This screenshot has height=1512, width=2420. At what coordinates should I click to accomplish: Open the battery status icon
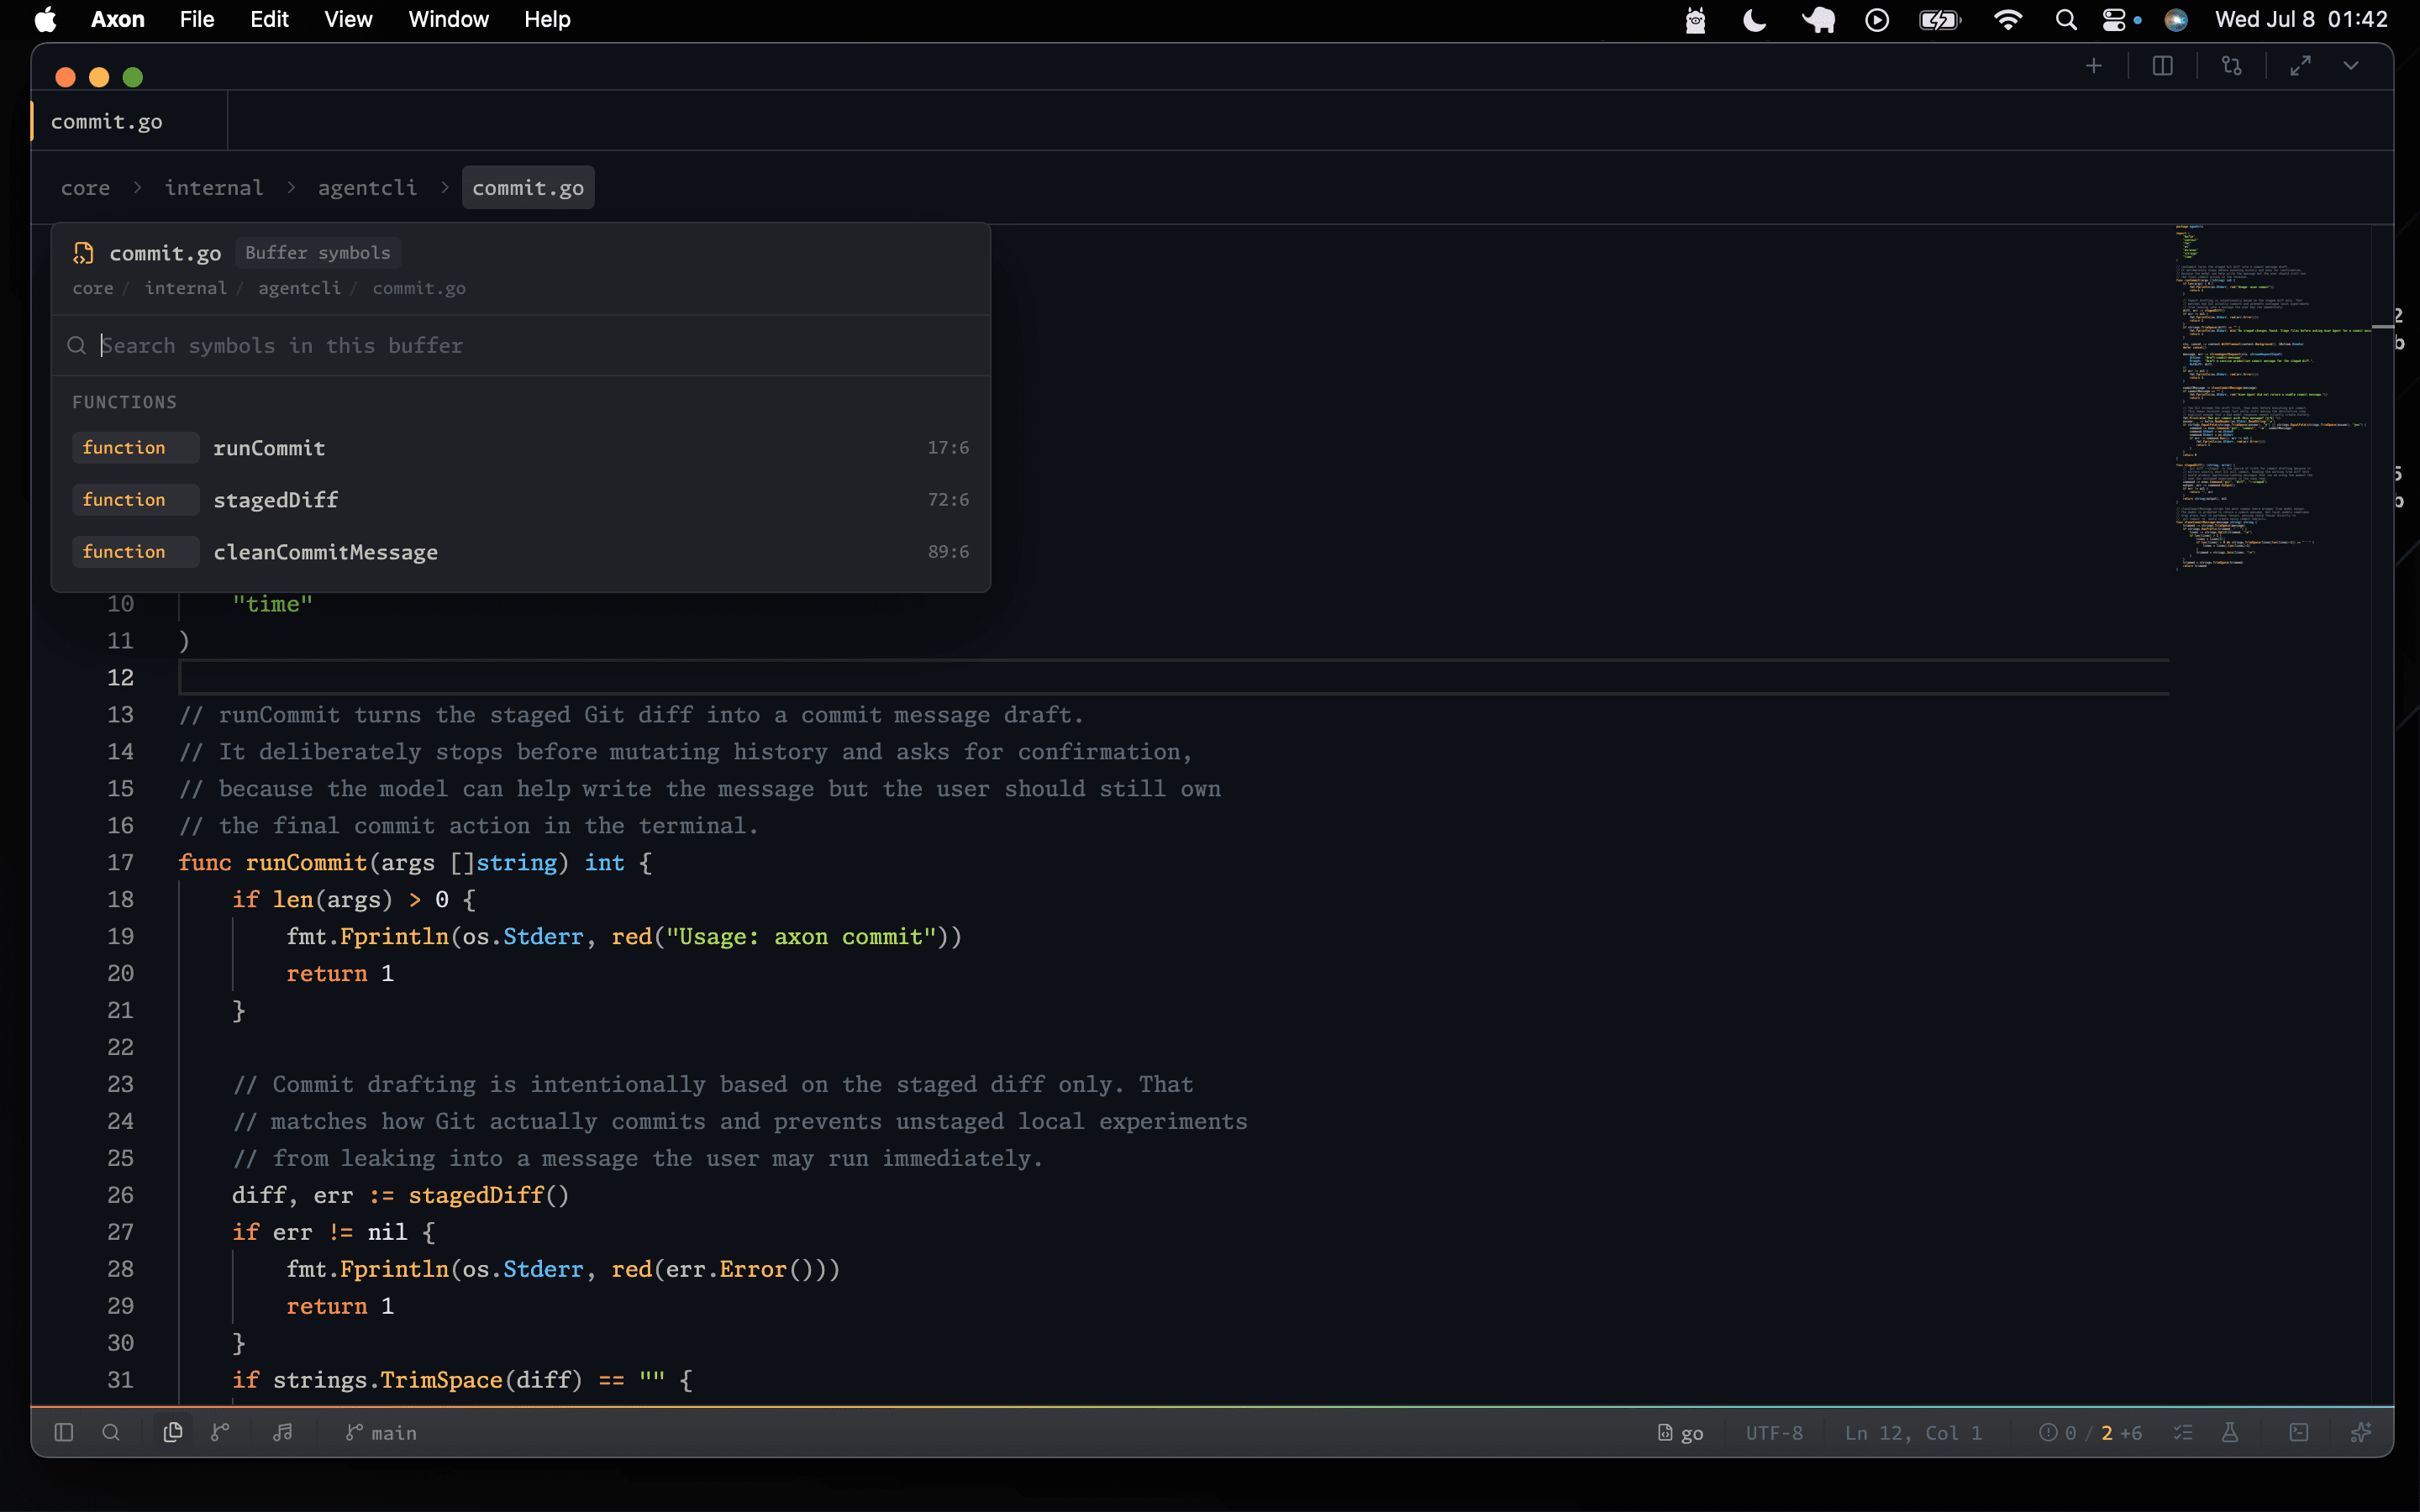(1940, 19)
